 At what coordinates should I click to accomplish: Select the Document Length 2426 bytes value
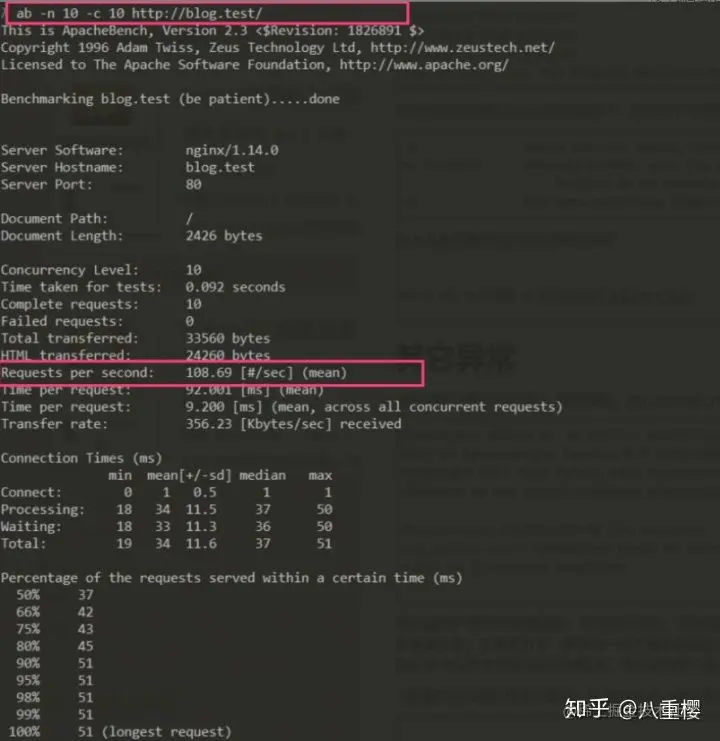224,236
